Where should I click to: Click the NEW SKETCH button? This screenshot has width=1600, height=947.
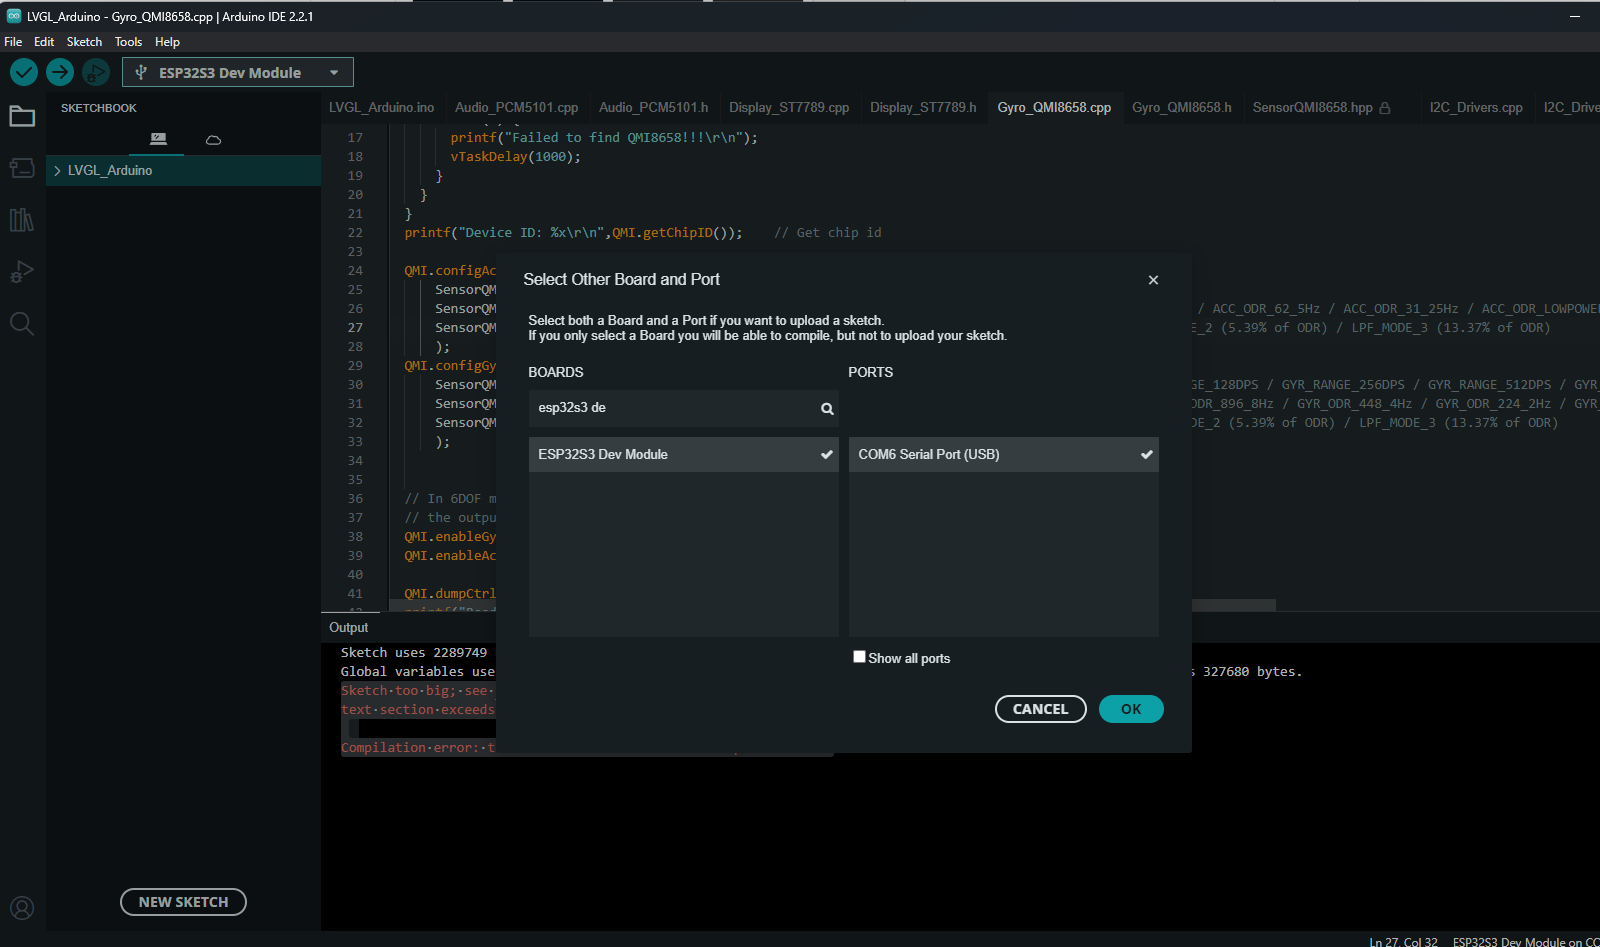coord(184,902)
